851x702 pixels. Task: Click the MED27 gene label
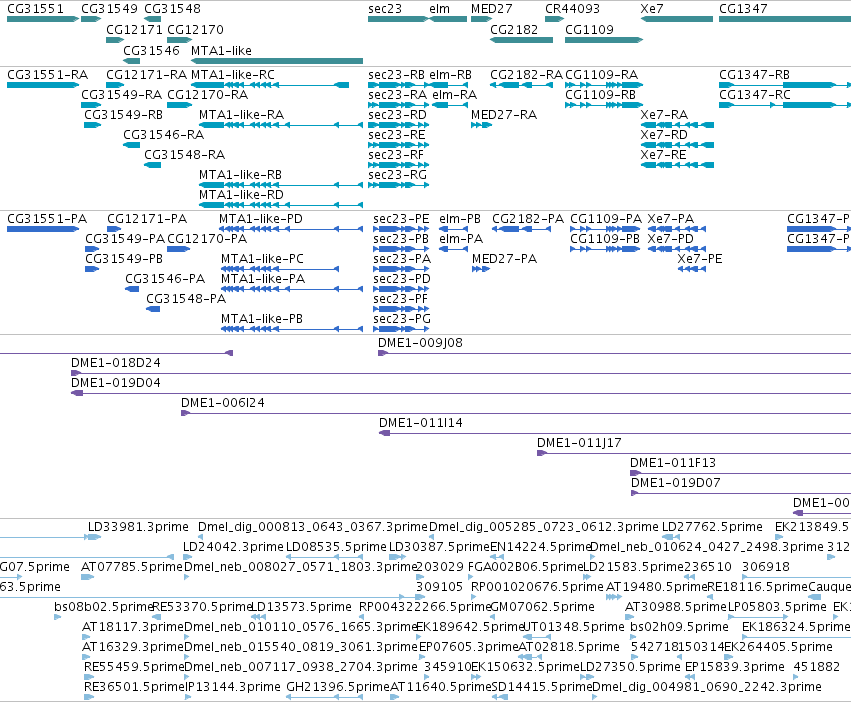point(491,9)
